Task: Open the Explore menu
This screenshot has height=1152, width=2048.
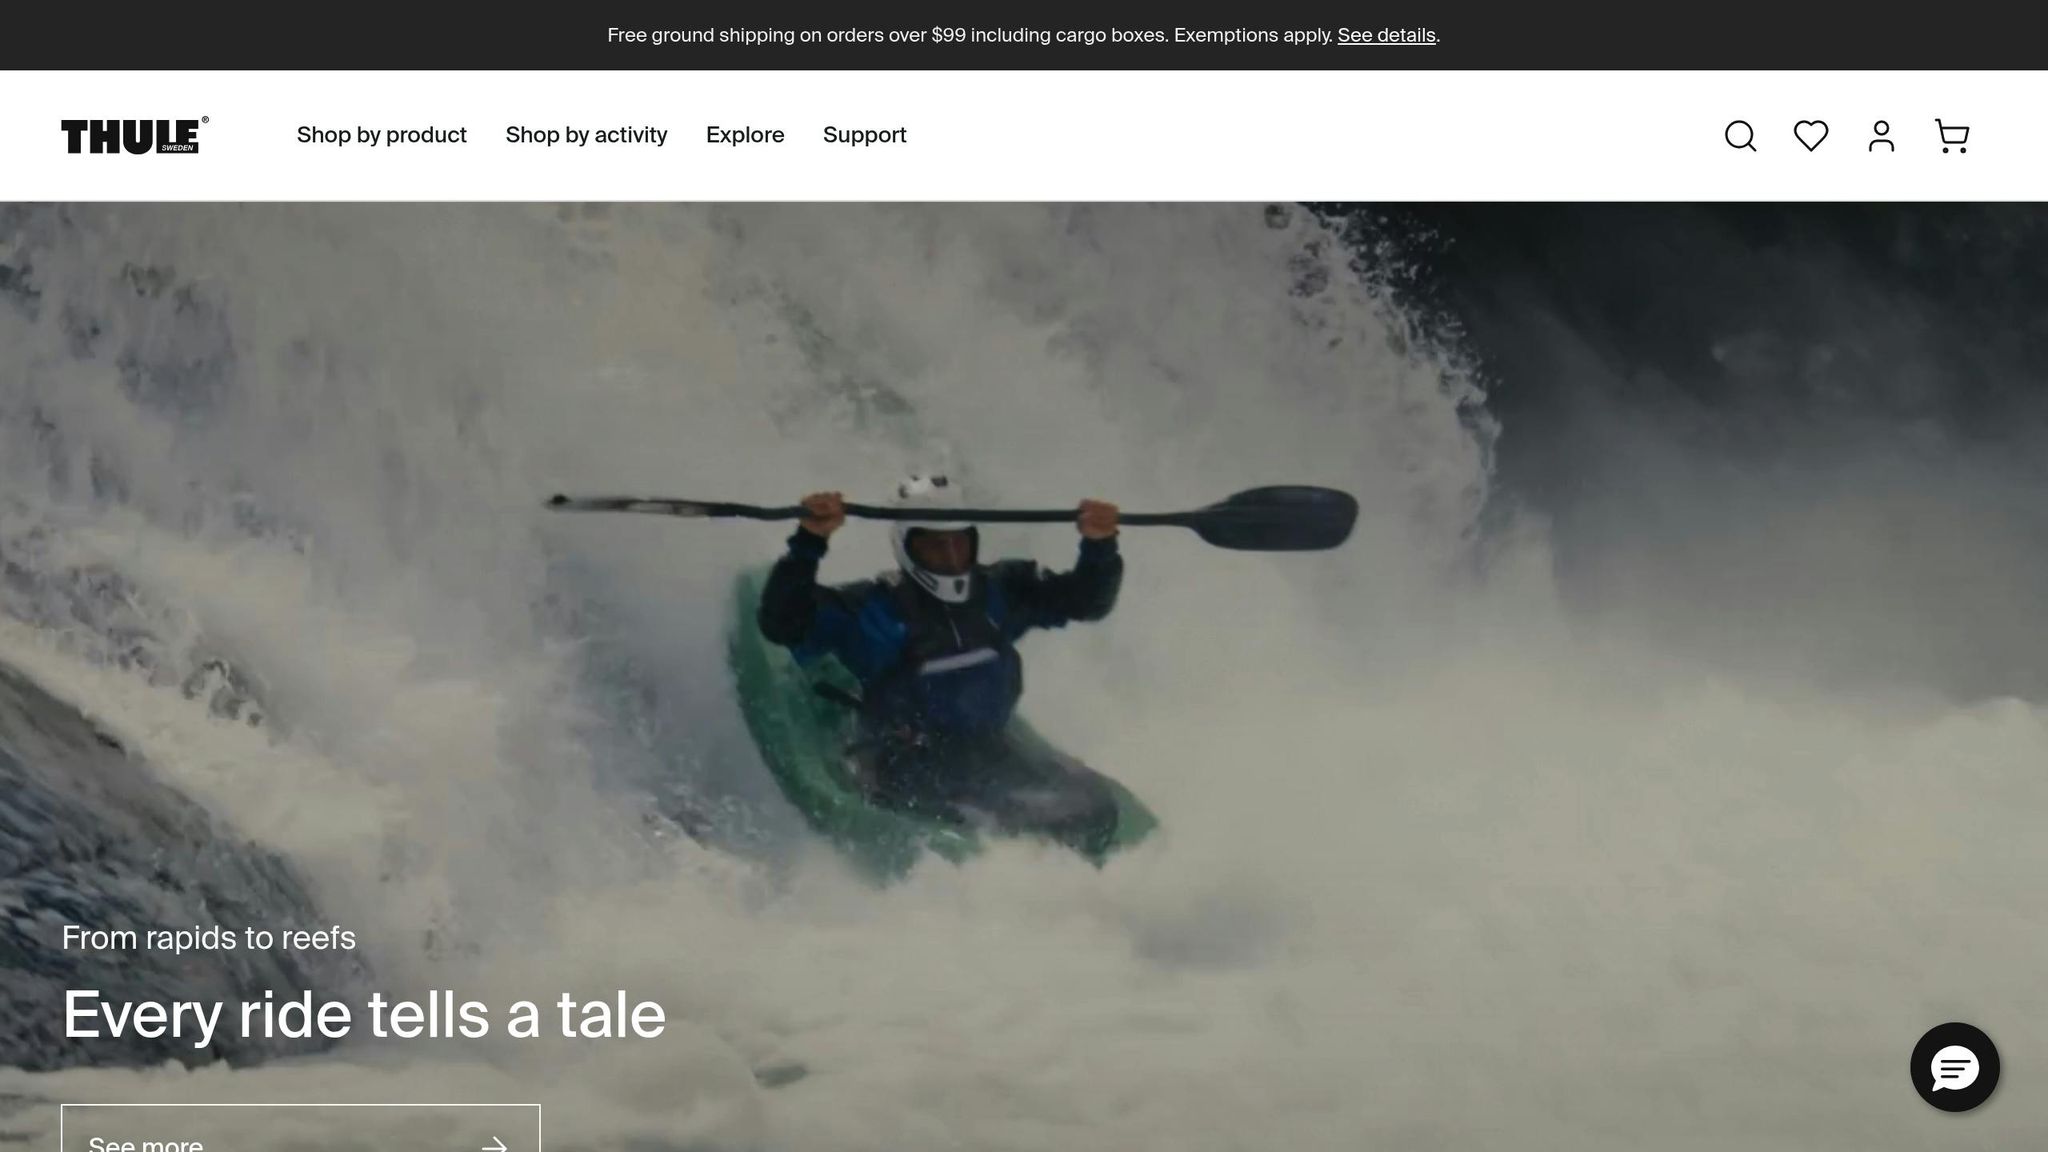Action: pyautogui.click(x=745, y=135)
